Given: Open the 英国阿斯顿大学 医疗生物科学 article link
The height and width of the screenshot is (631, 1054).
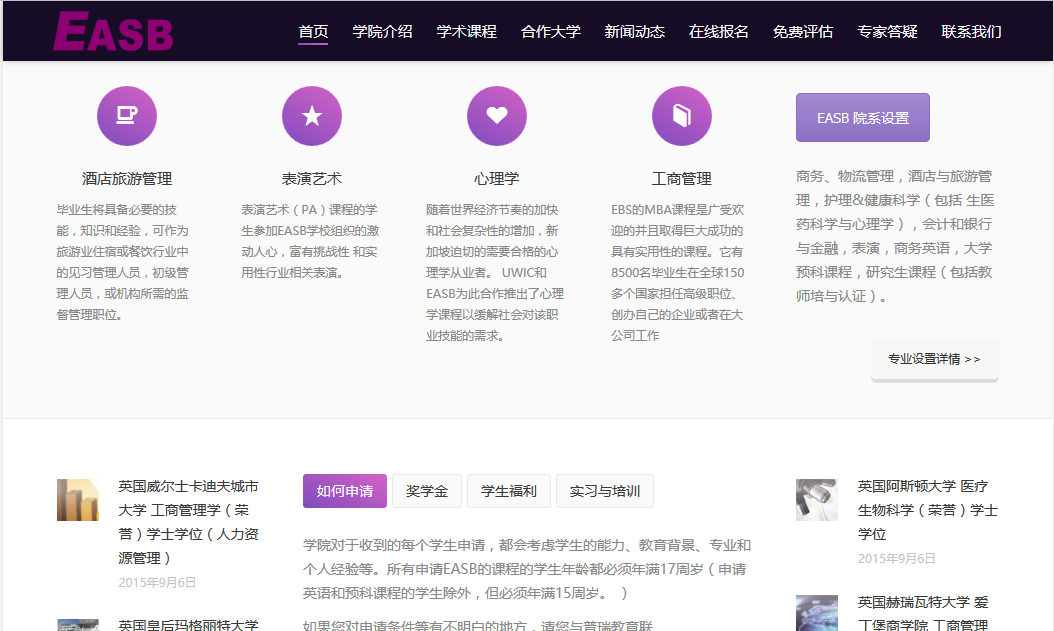Looking at the screenshot, I should coord(926,510).
